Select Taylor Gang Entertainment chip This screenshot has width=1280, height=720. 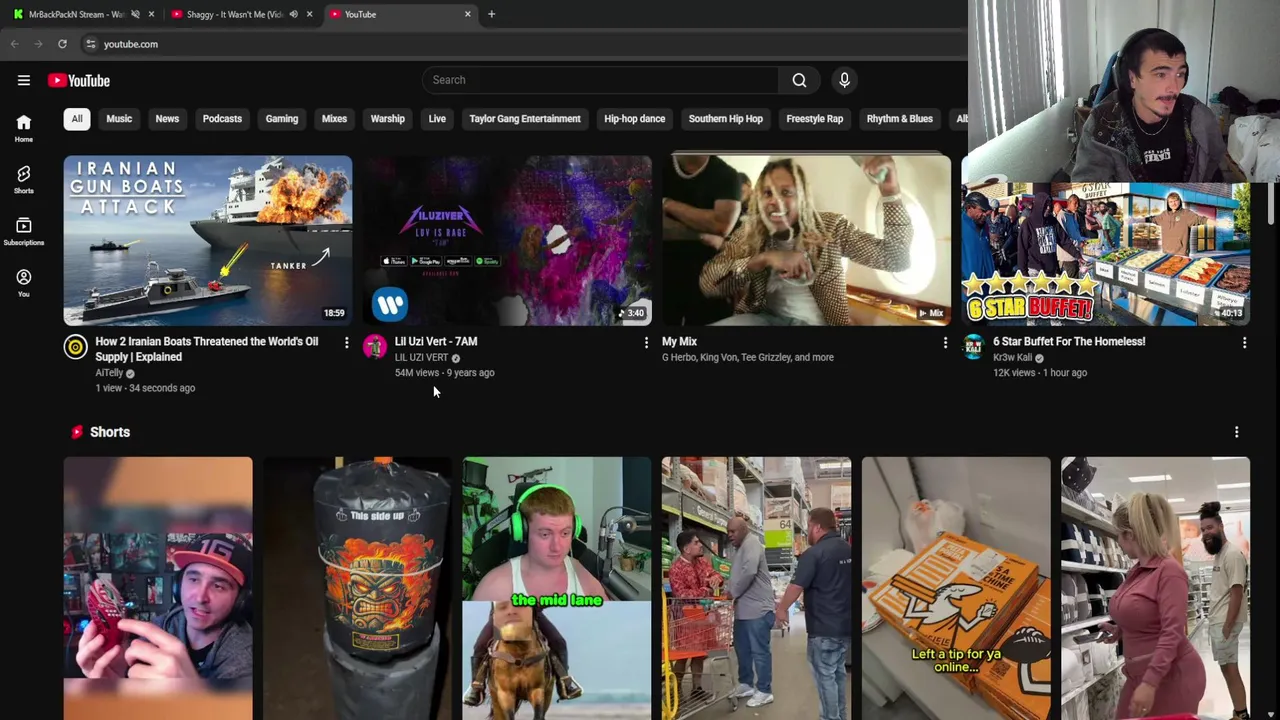[525, 119]
